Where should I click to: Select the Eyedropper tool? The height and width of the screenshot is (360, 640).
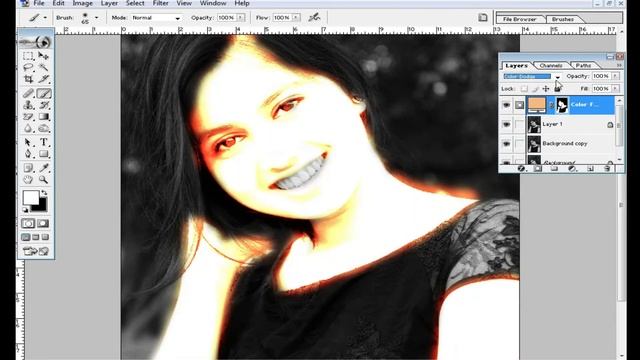[43, 168]
